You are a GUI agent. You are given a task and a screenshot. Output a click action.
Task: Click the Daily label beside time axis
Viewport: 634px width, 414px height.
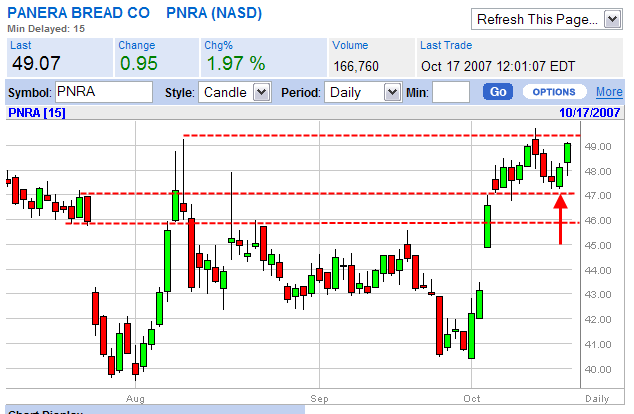pyautogui.click(x=597, y=399)
